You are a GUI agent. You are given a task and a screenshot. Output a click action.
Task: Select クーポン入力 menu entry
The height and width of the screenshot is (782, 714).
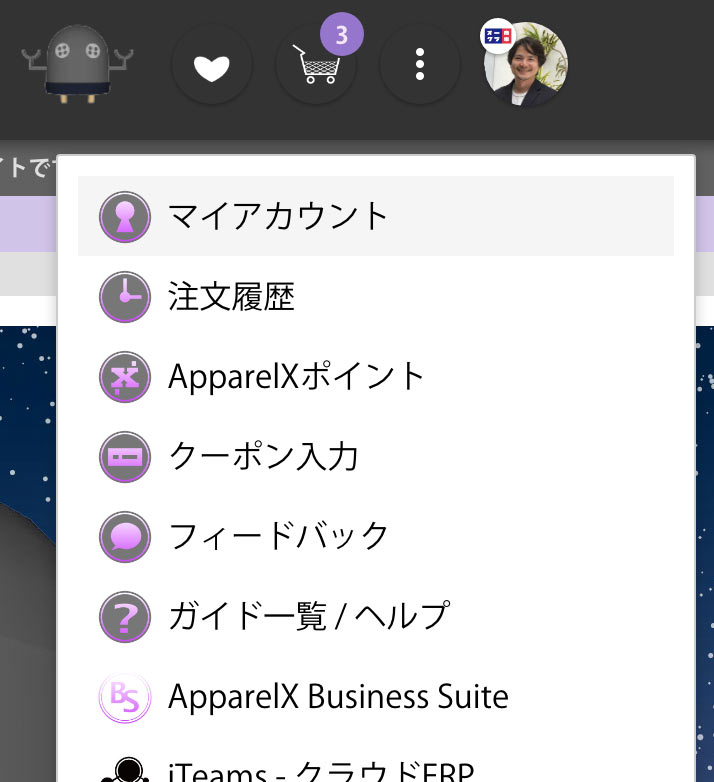[376, 456]
